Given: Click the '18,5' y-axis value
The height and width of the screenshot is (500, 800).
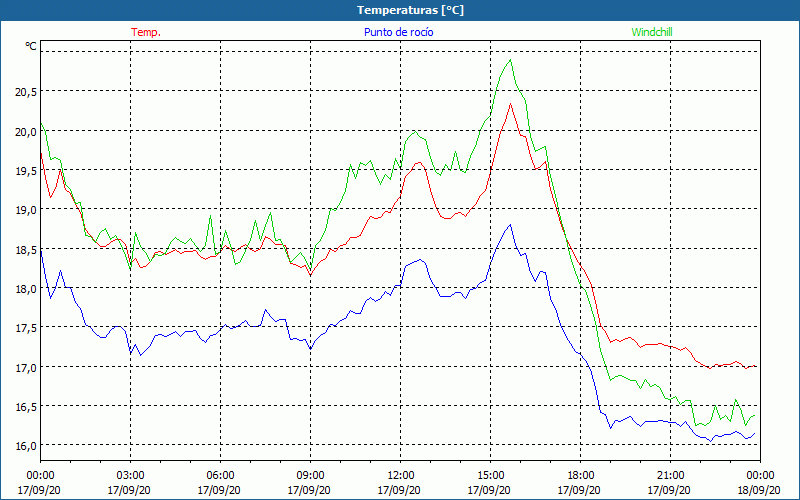Looking at the screenshot, I should (26, 249).
